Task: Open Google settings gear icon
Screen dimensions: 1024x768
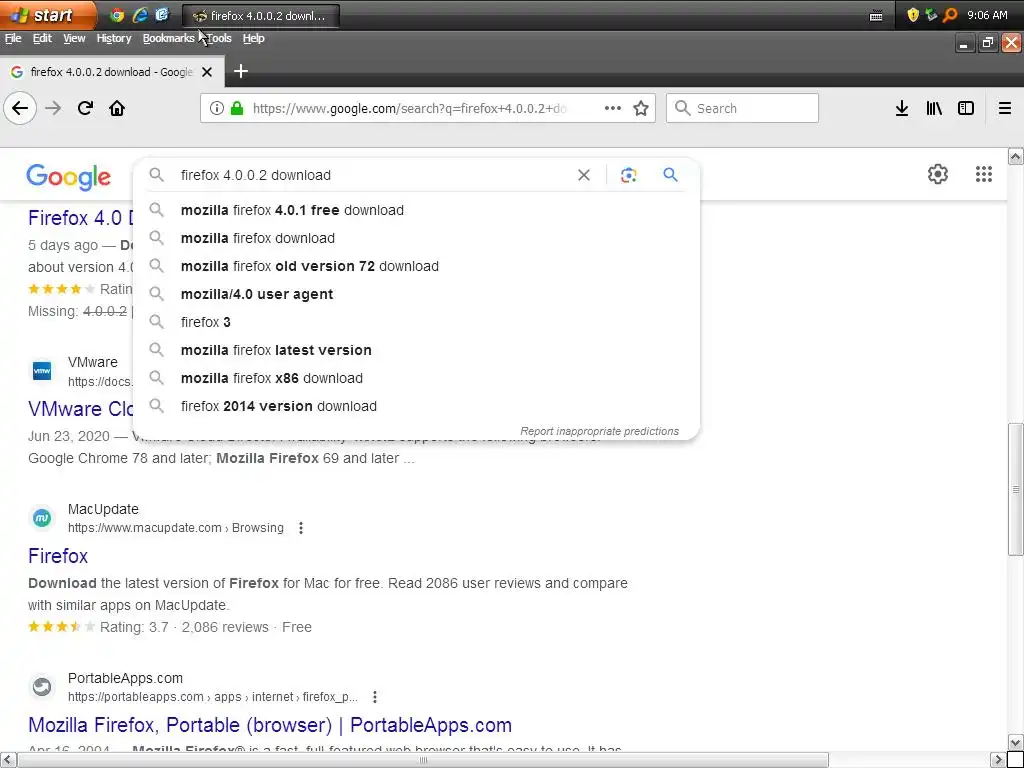Action: click(938, 174)
